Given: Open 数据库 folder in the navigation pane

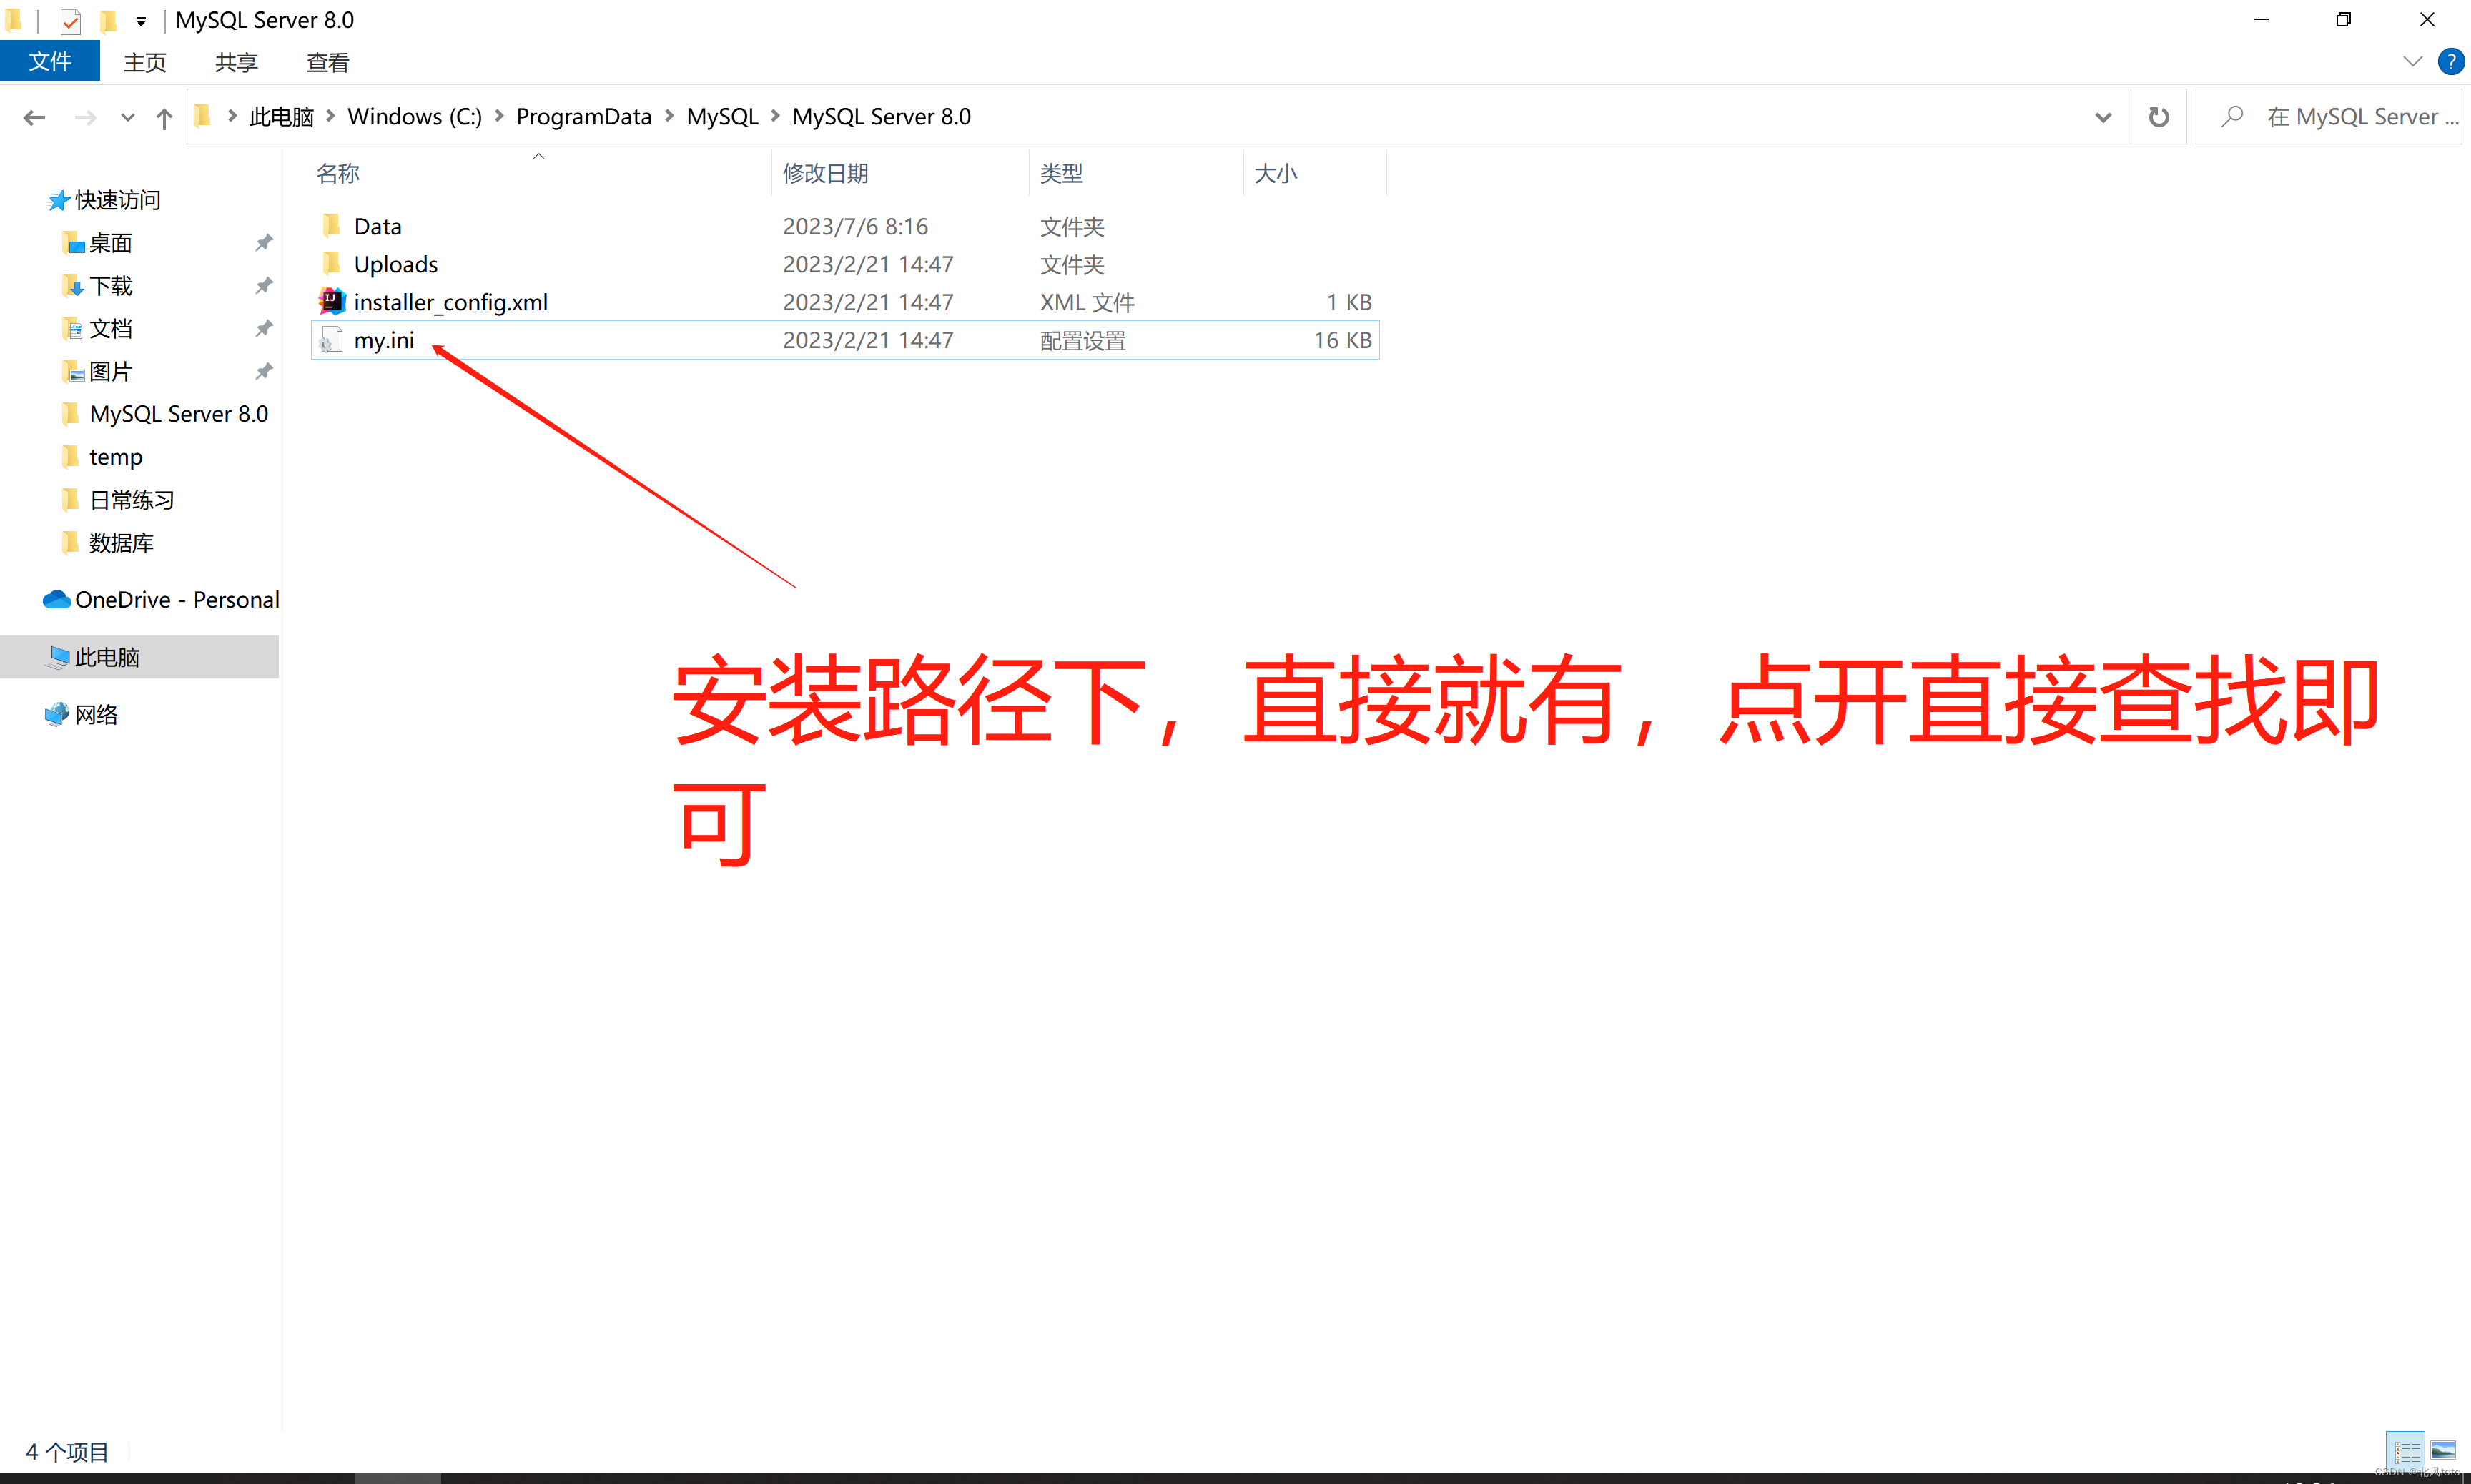Looking at the screenshot, I should (x=121, y=543).
